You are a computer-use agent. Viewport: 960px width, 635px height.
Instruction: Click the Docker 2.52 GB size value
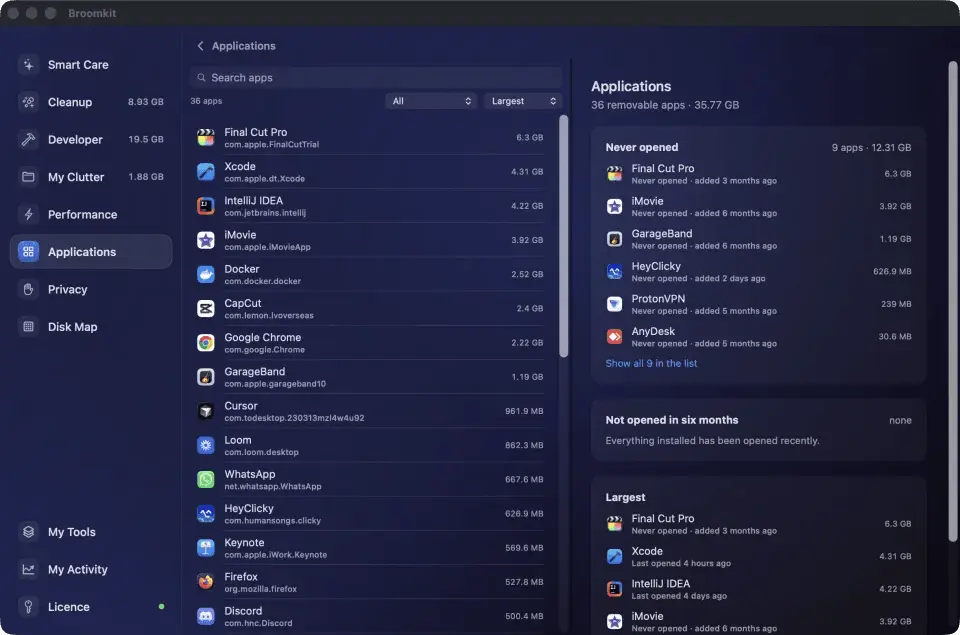pos(527,274)
